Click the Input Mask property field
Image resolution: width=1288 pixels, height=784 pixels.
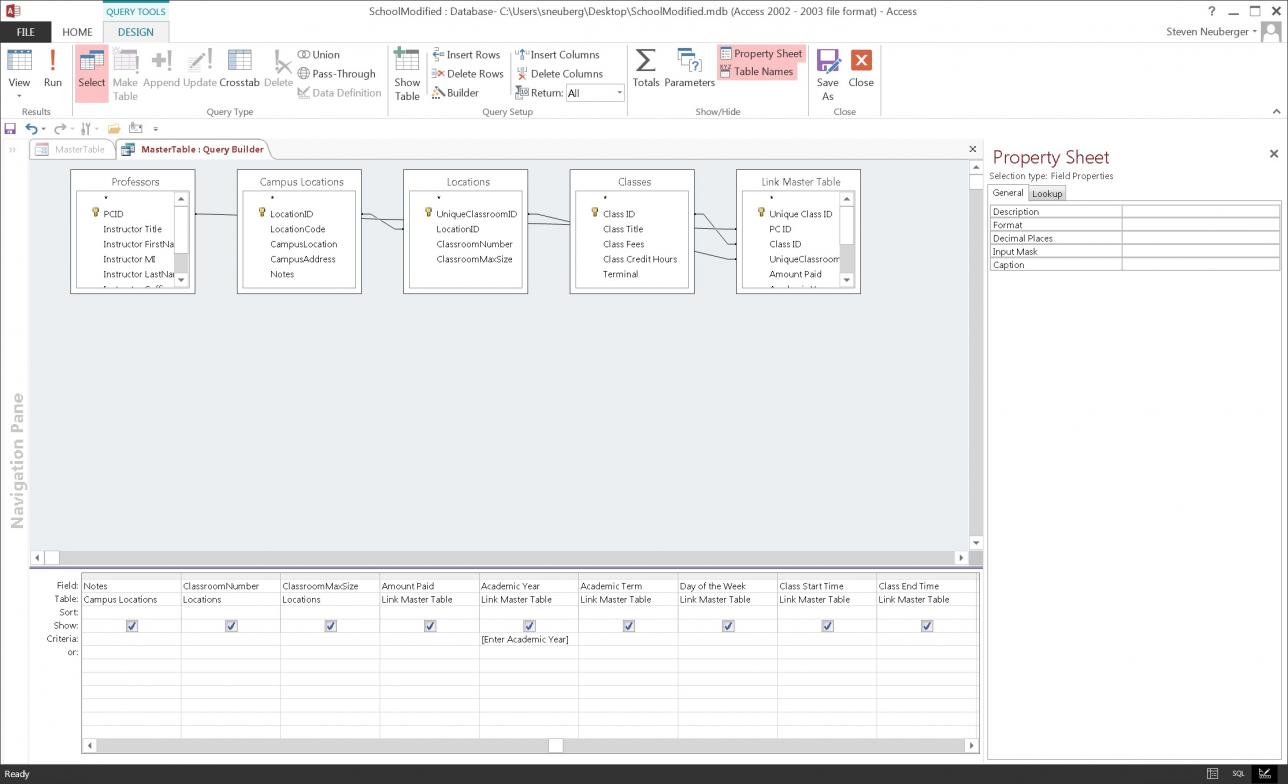pyautogui.click(x=1201, y=252)
